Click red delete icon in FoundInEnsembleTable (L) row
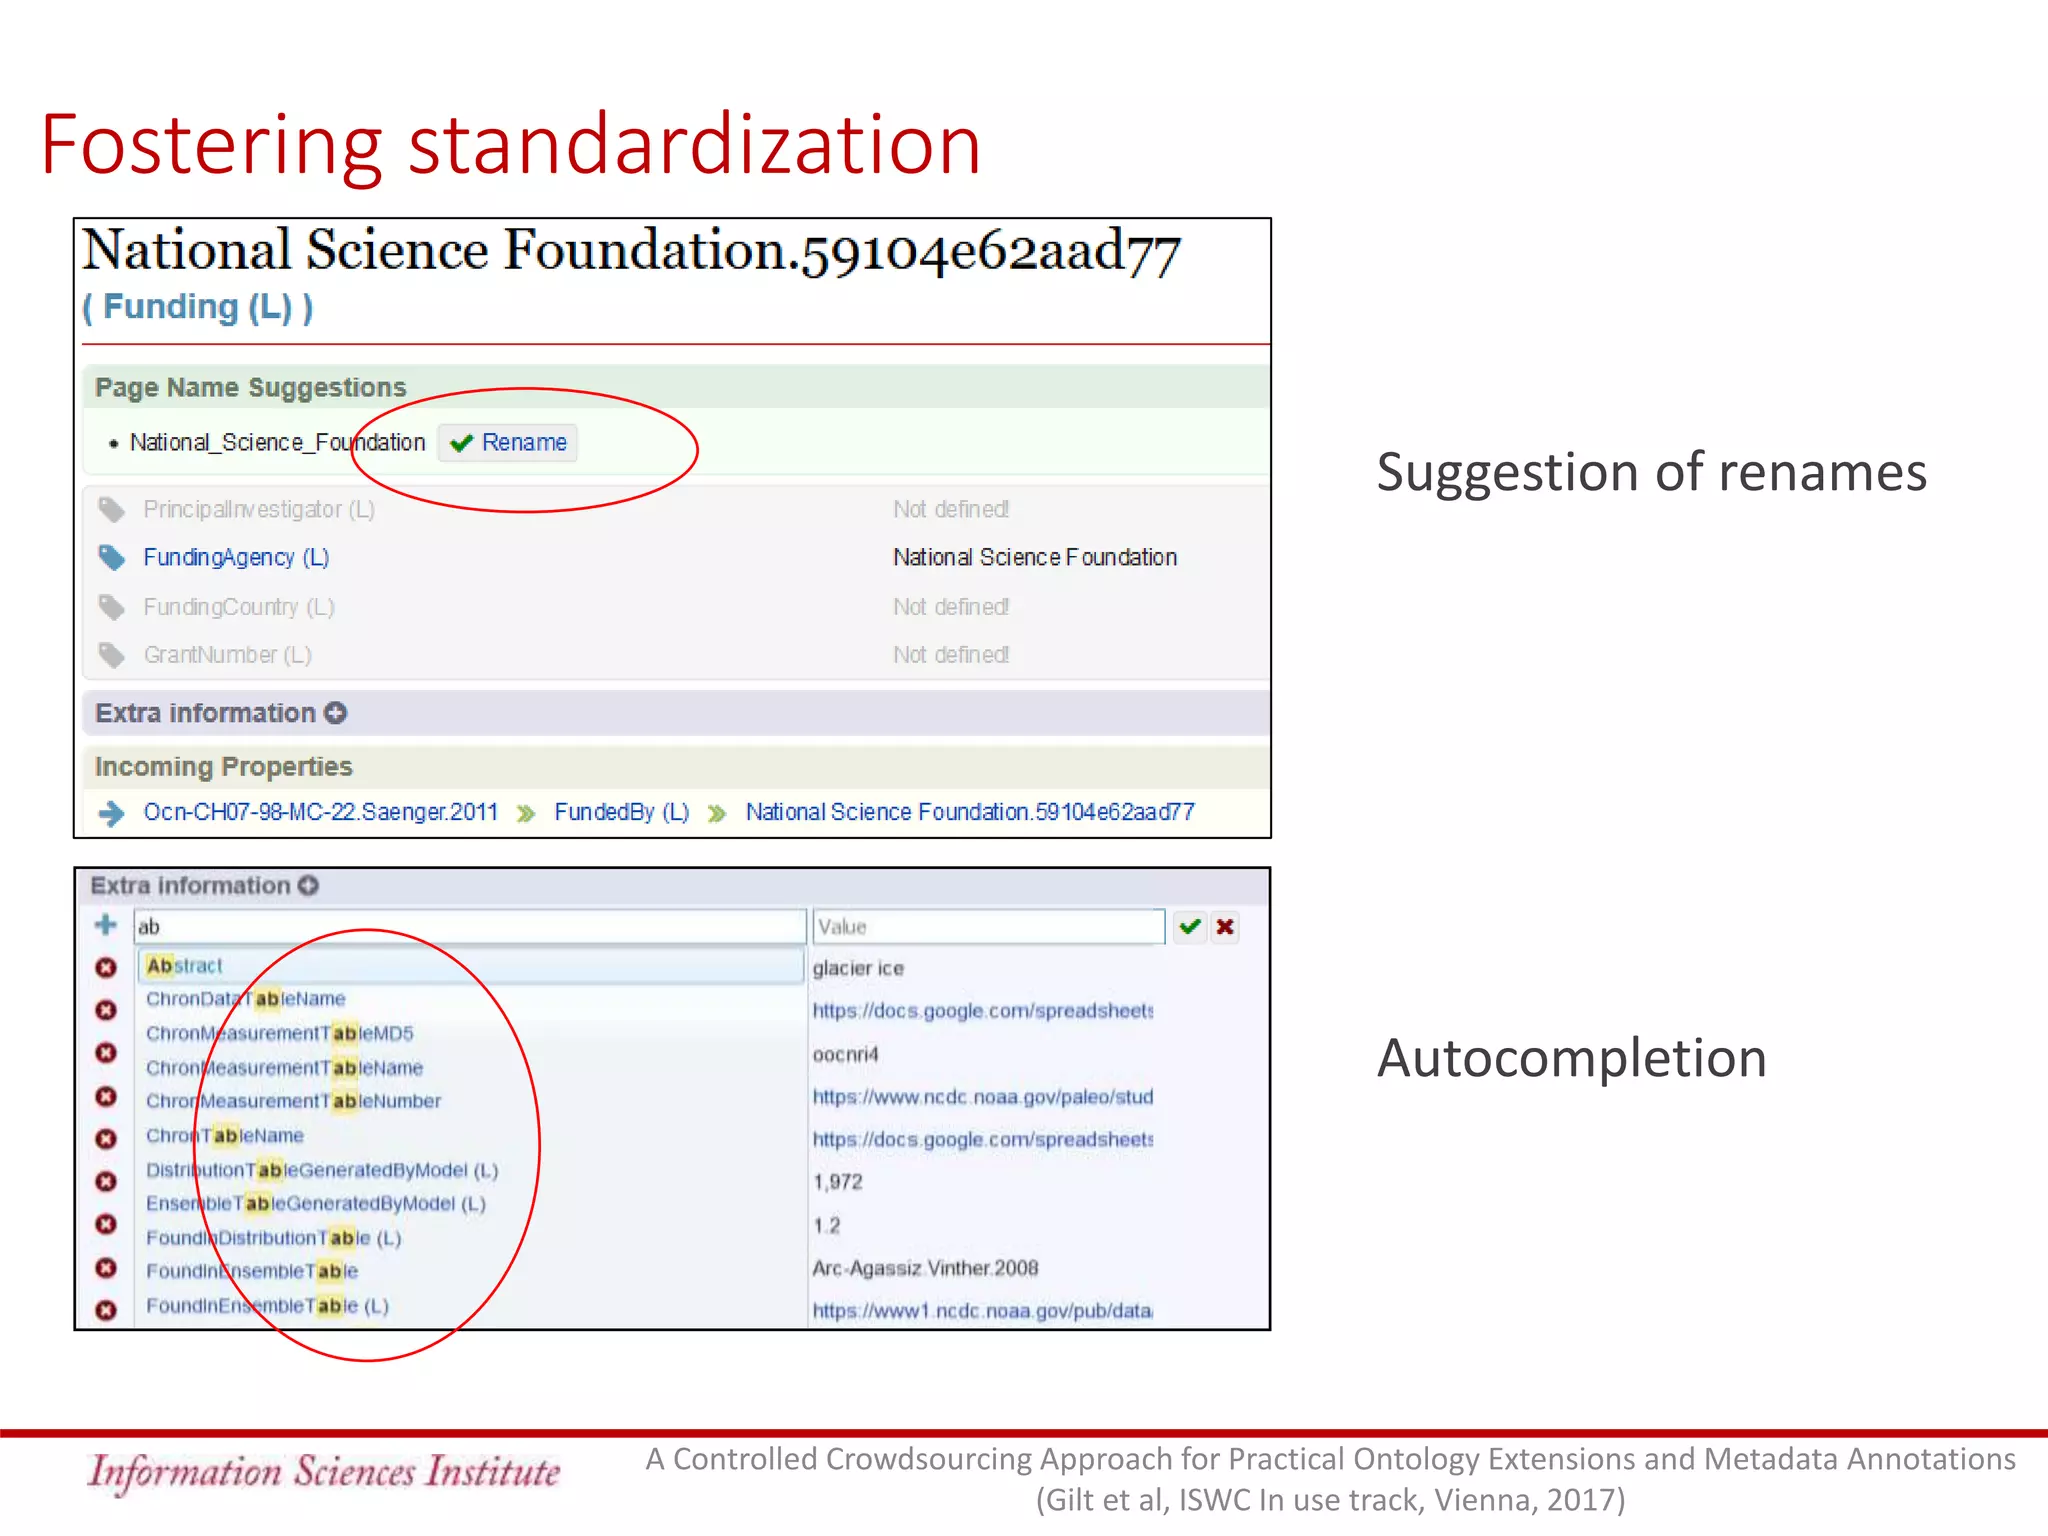Screen dimensions: 2048x1536 pyautogui.click(x=106, y=1310)
